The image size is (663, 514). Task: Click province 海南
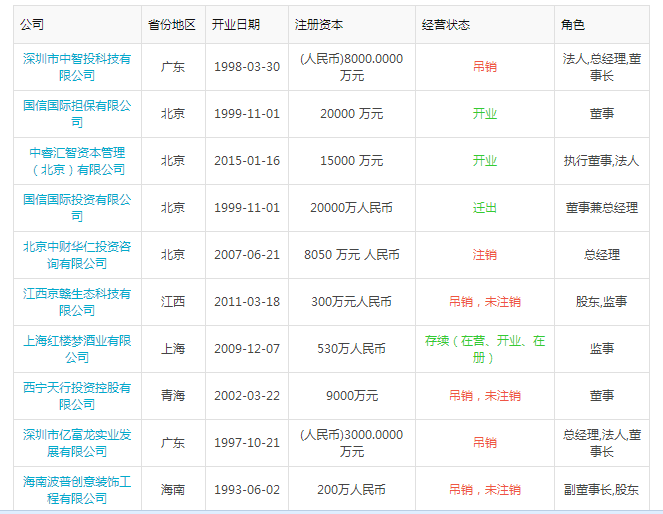coord(173,489)
